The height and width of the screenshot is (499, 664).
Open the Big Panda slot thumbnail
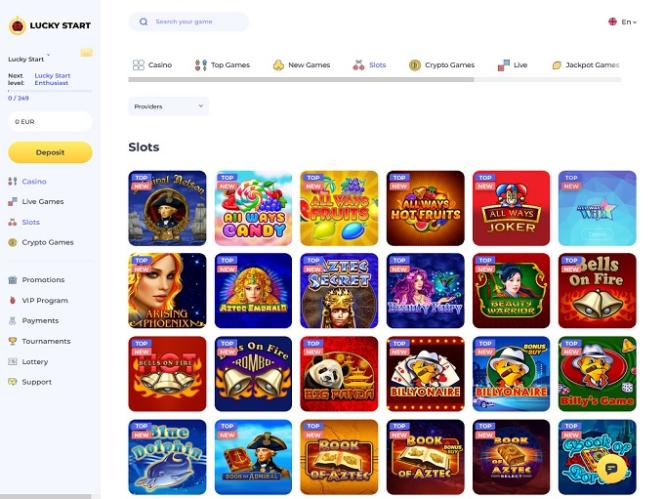pyautogui.click(x=339, y=374)
